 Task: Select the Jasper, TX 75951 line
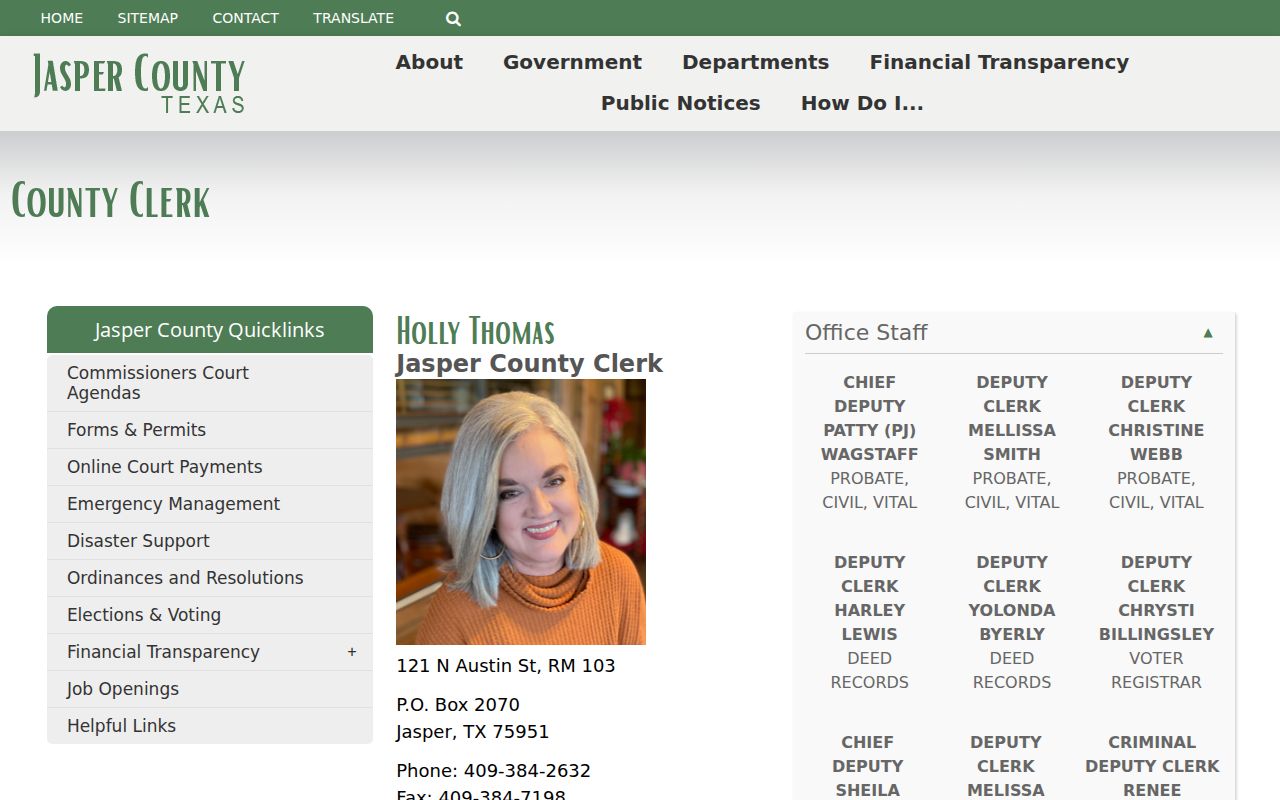(473, 732)
